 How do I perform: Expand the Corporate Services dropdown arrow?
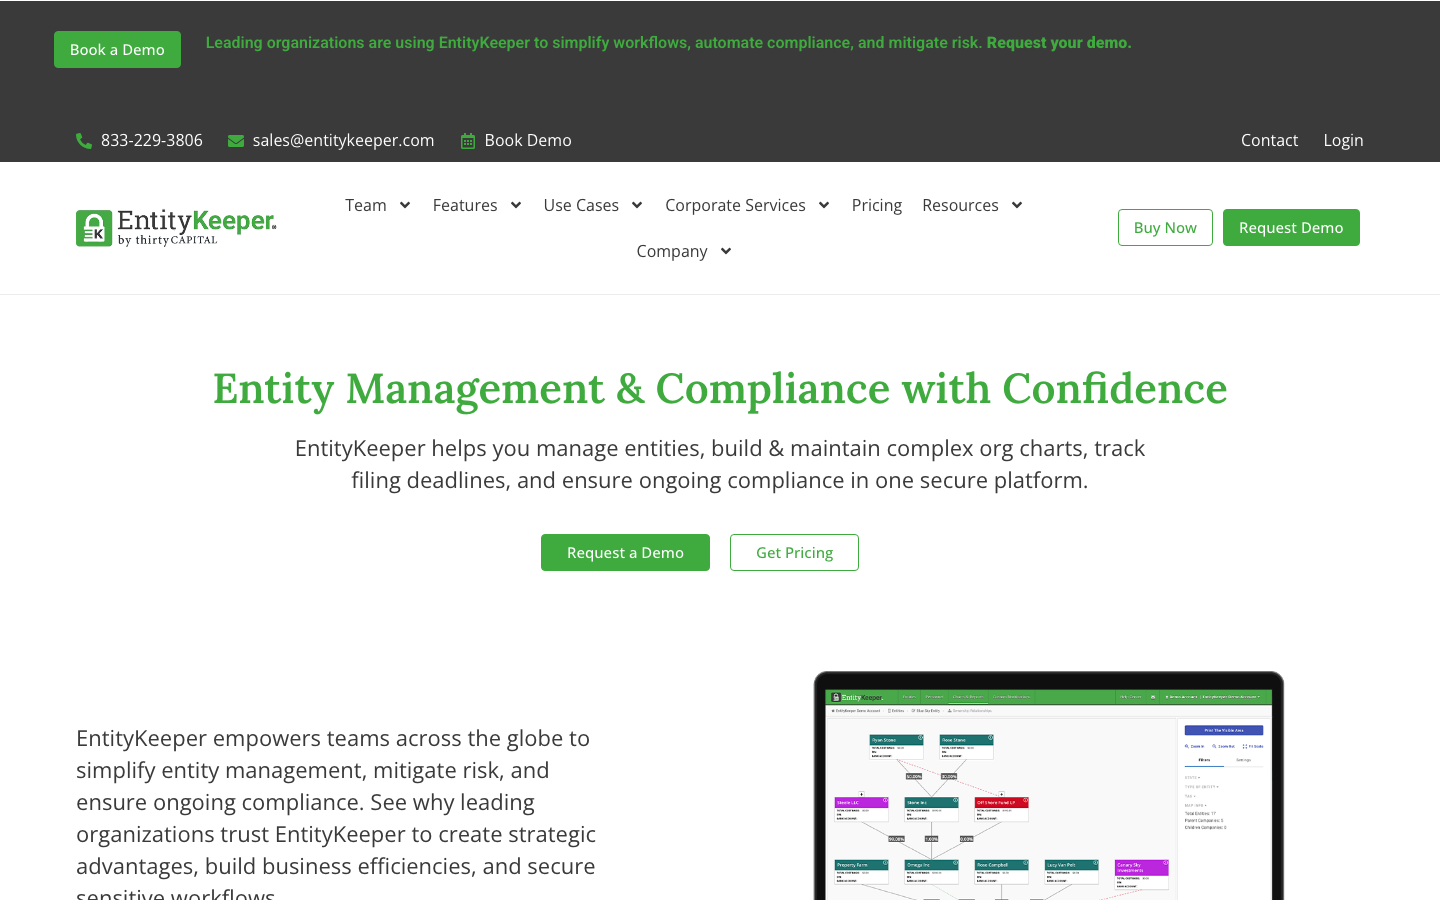(824, 205)
